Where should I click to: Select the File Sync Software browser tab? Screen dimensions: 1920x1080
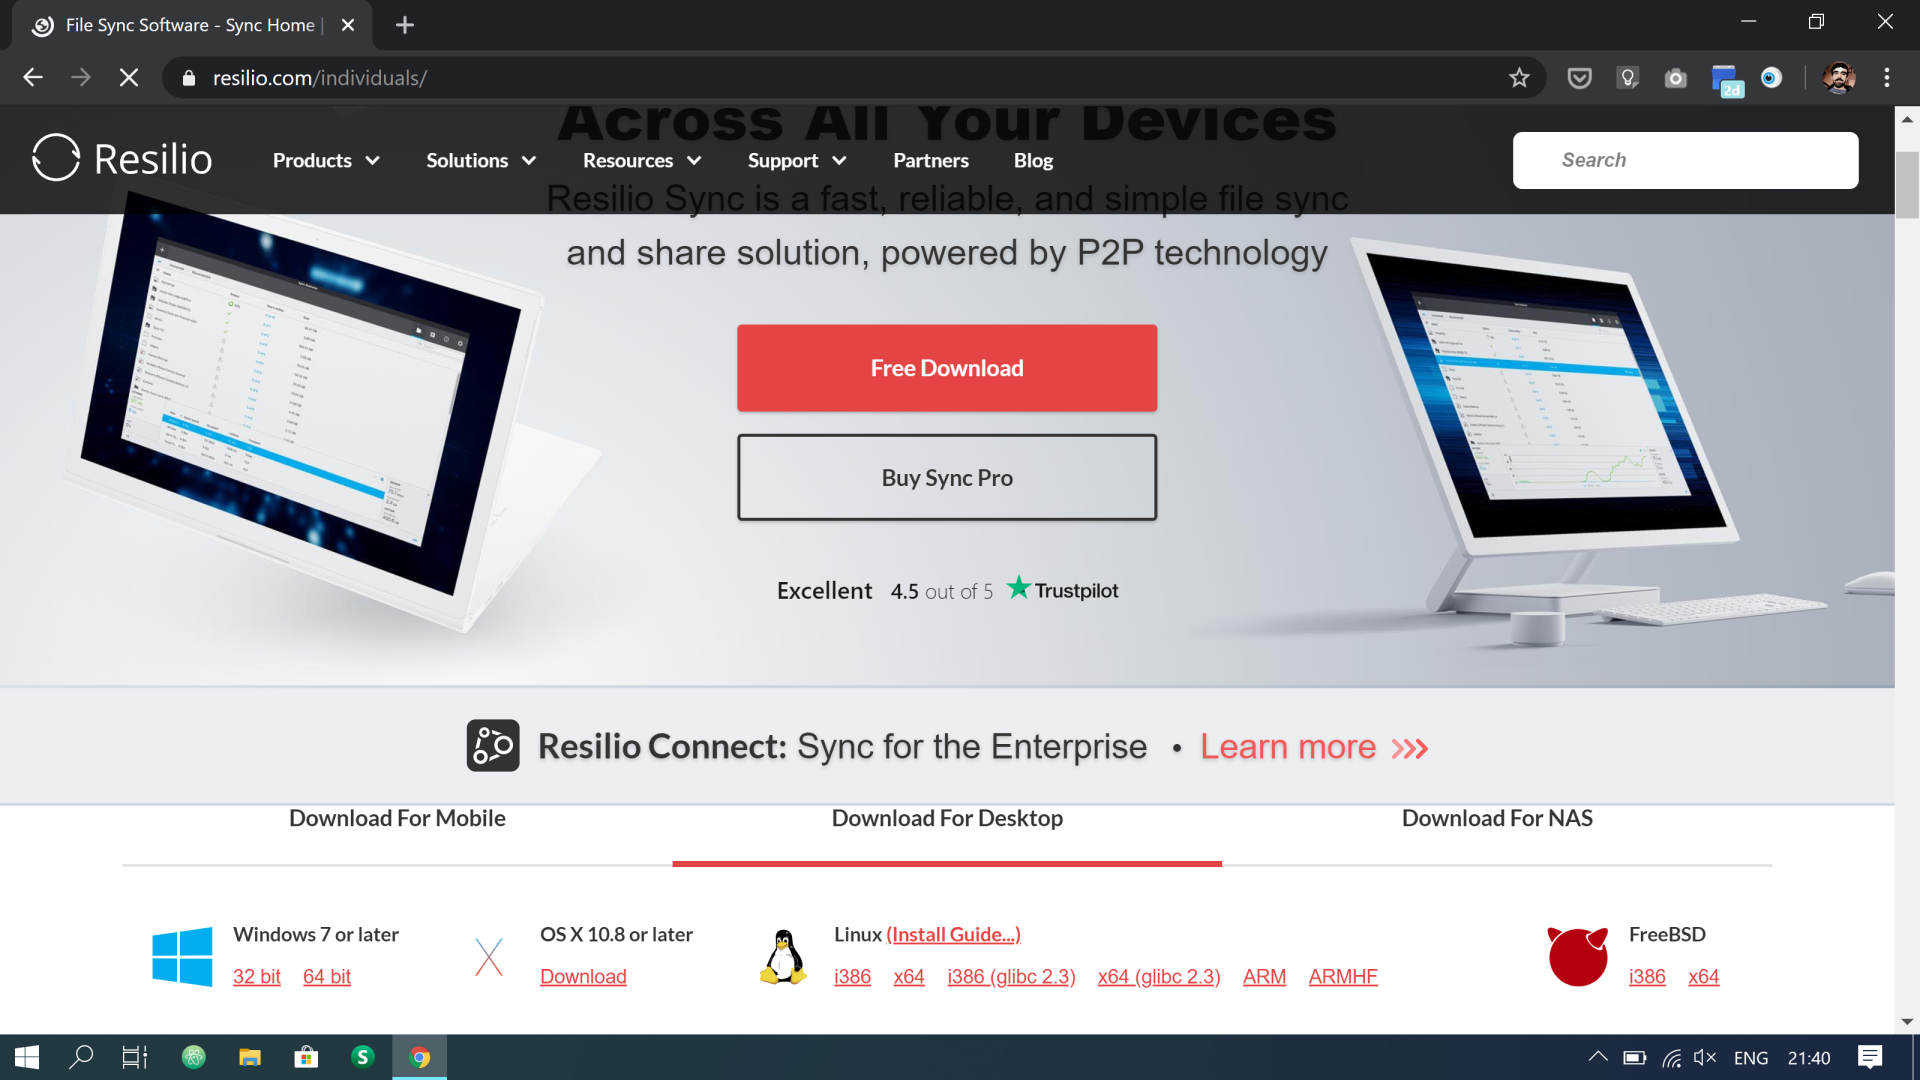click(x=190, y=25)
